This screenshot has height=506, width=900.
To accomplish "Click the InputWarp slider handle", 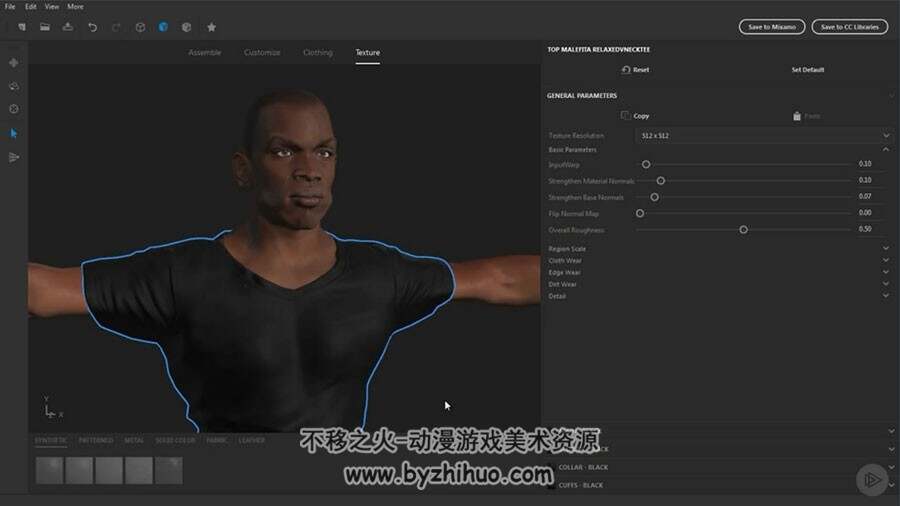I will point(646,164).
